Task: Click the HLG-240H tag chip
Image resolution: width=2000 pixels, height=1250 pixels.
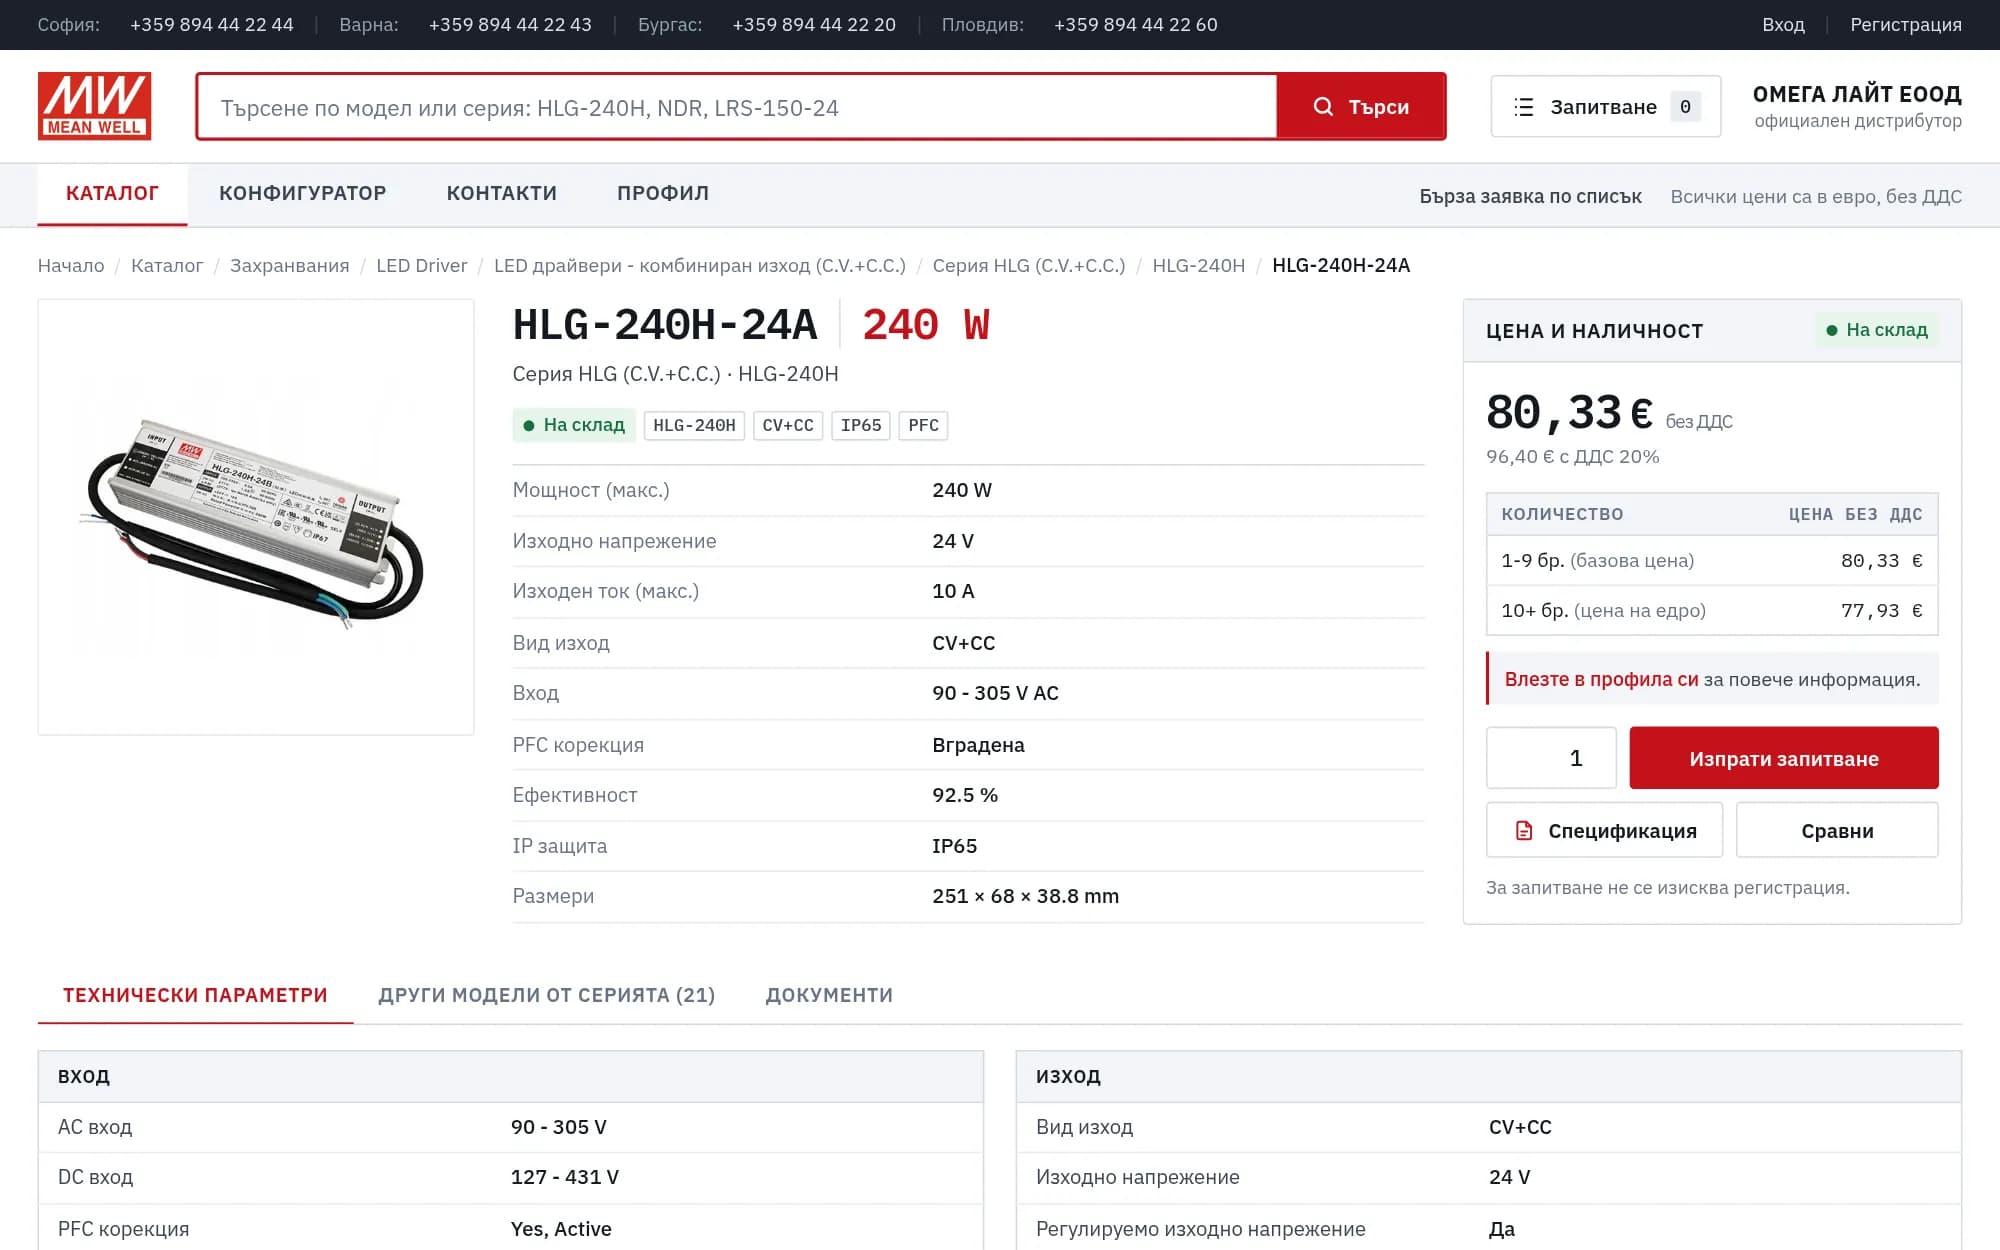Action: 694,426
